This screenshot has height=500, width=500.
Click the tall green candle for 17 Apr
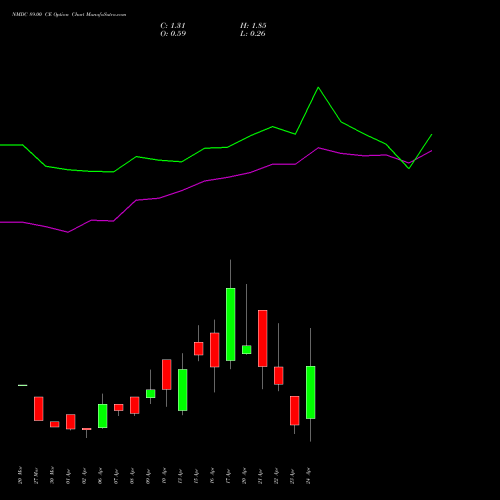click(x=231, y=324)
